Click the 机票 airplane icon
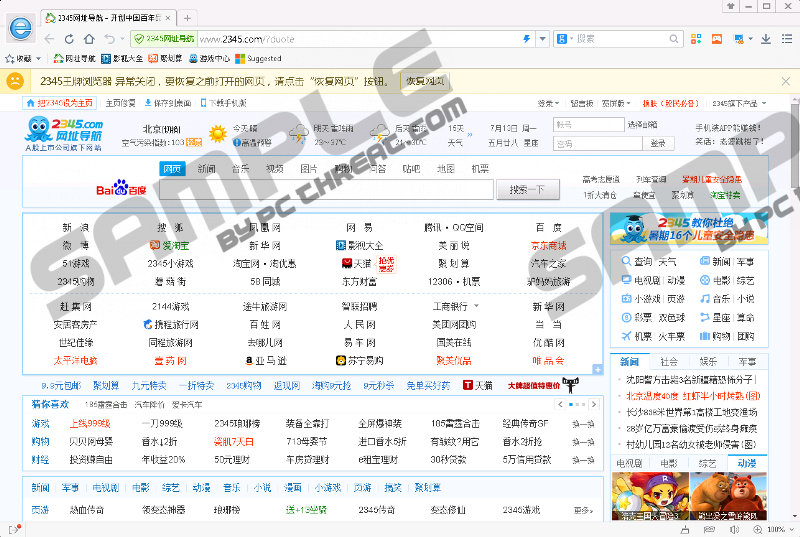The height and width of the screenshot is (537, 800). (x=626, y=336)
